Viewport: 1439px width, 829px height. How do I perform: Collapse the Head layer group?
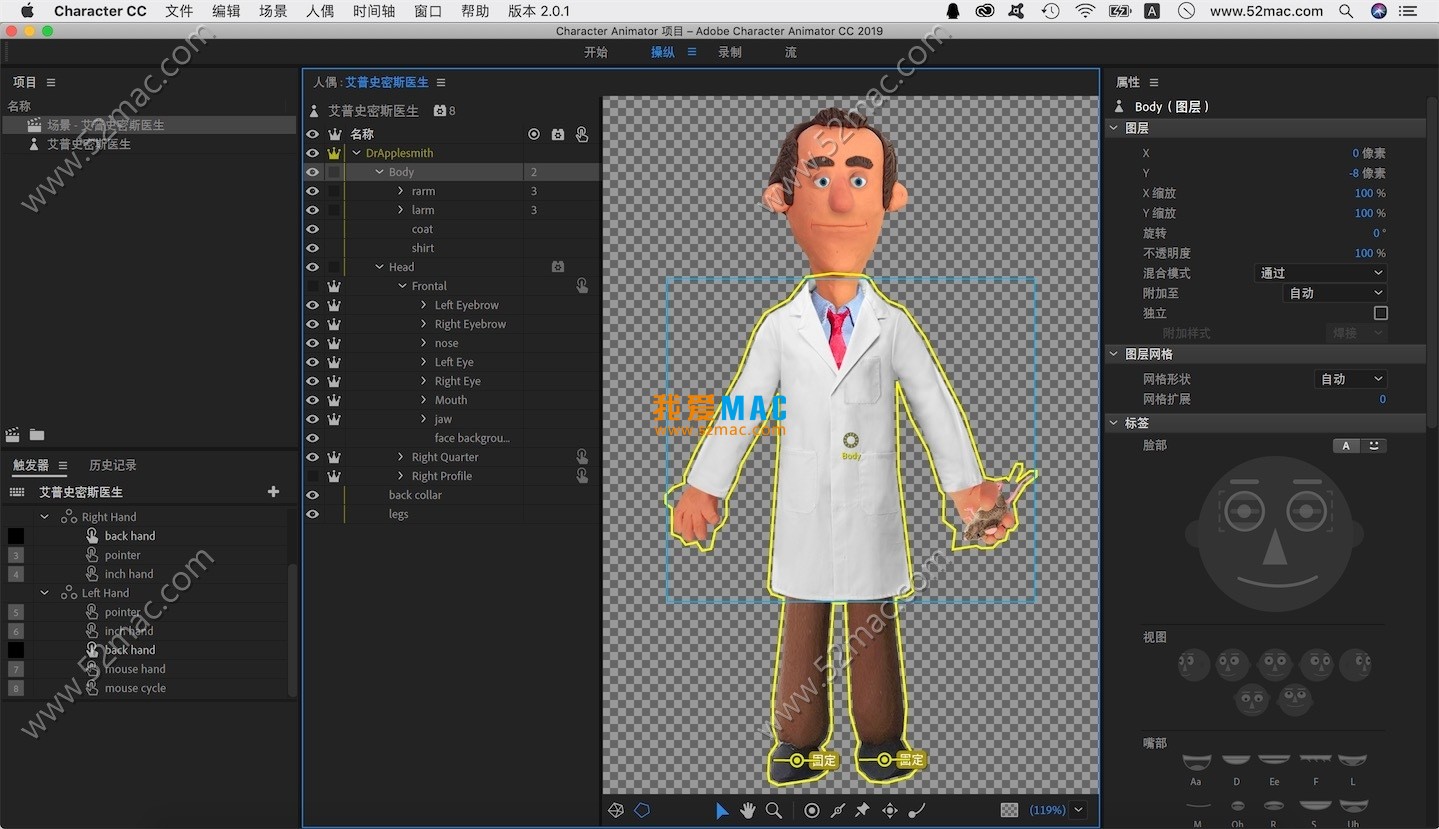pos(380,267)
